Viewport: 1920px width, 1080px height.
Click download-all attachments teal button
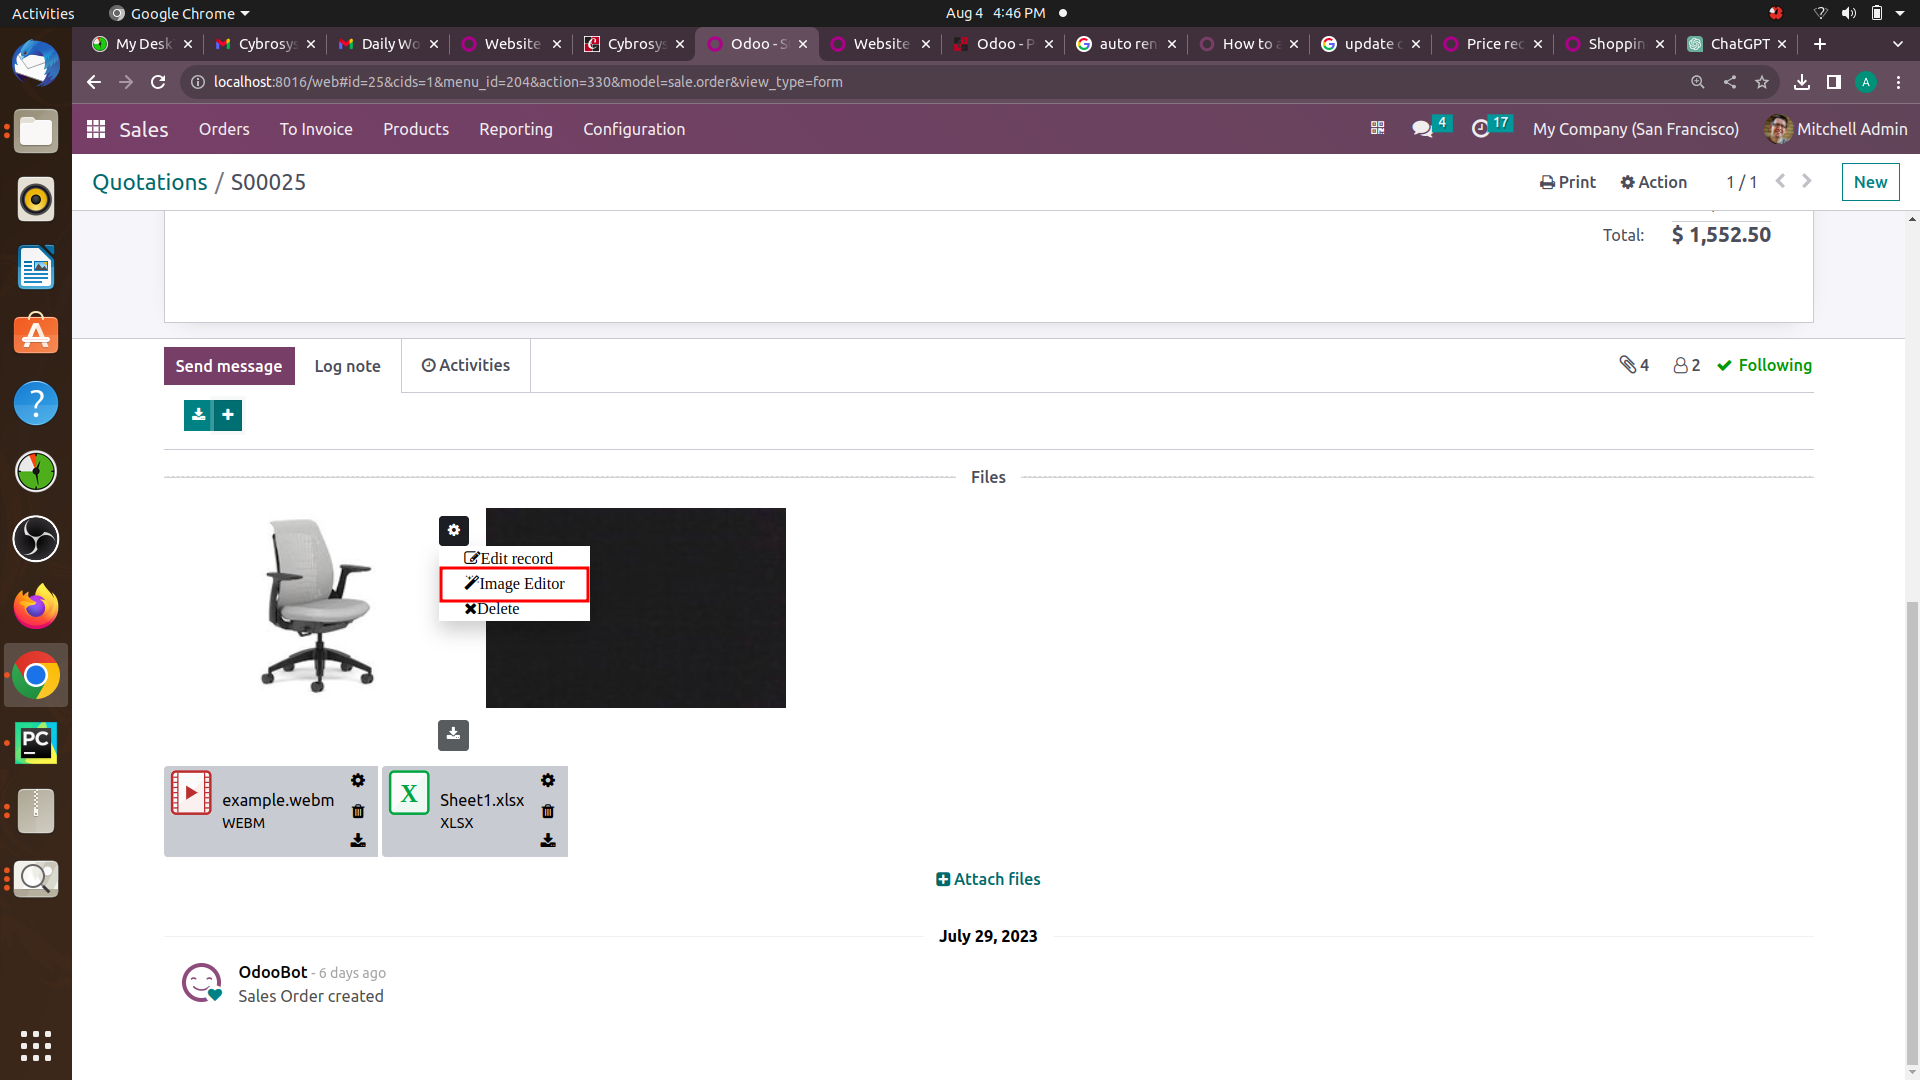tap(198, 415)
